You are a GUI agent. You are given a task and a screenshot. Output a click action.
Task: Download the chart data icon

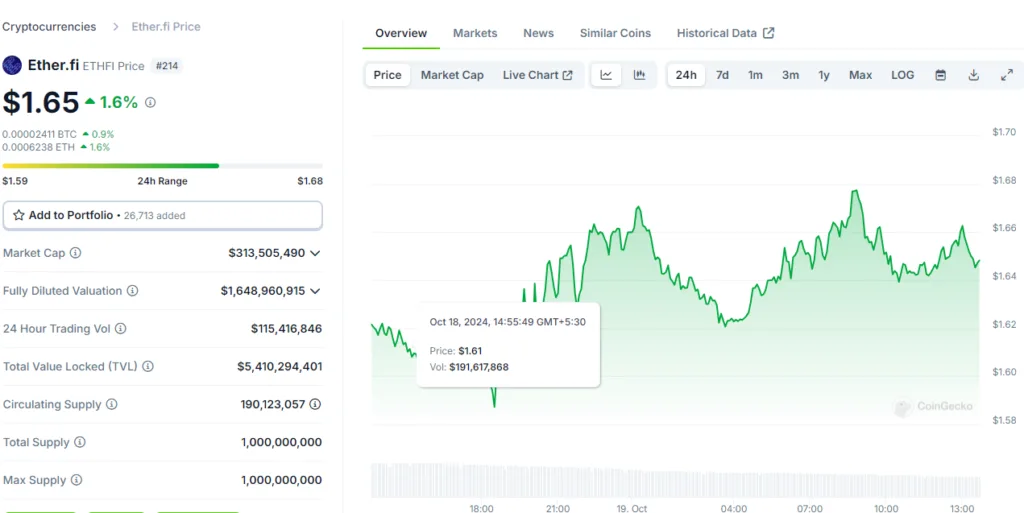pos(974,75)
